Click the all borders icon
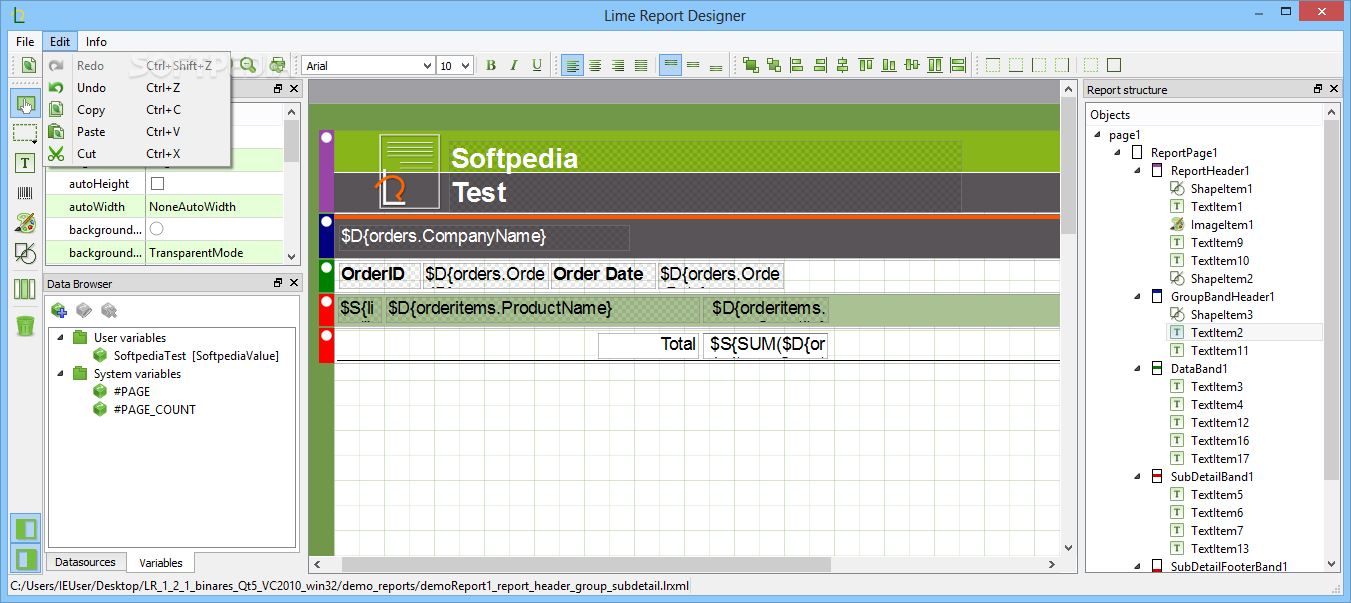The image size is (1351, 603). coord(1114,65)
